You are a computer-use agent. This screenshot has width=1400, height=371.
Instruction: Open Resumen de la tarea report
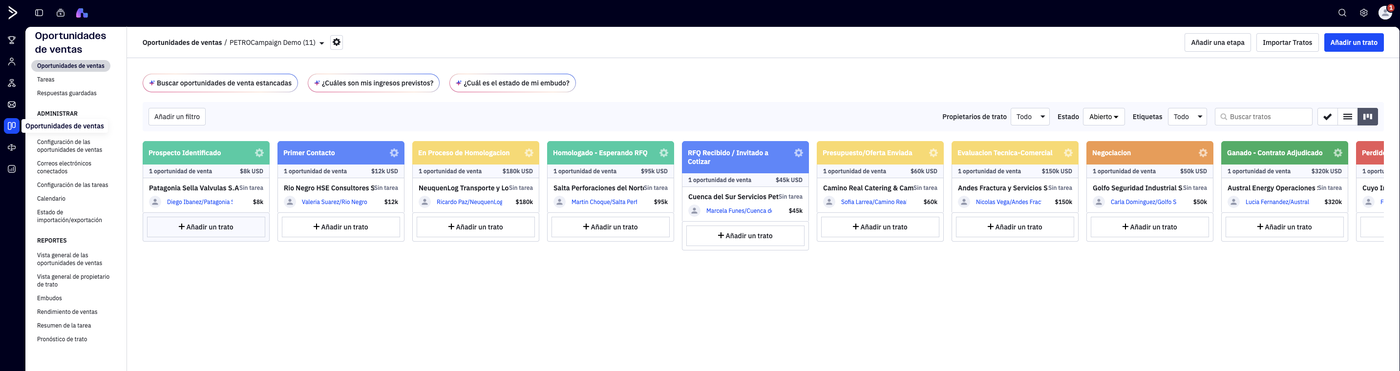click(64, 326)
